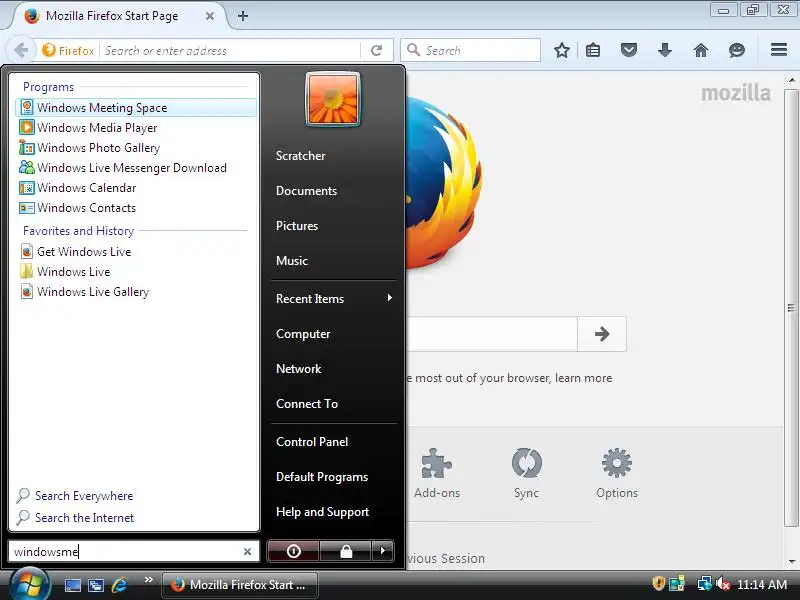Click the lock computer button
Viewport: 800px width, 600px height.
pos(346,551)
